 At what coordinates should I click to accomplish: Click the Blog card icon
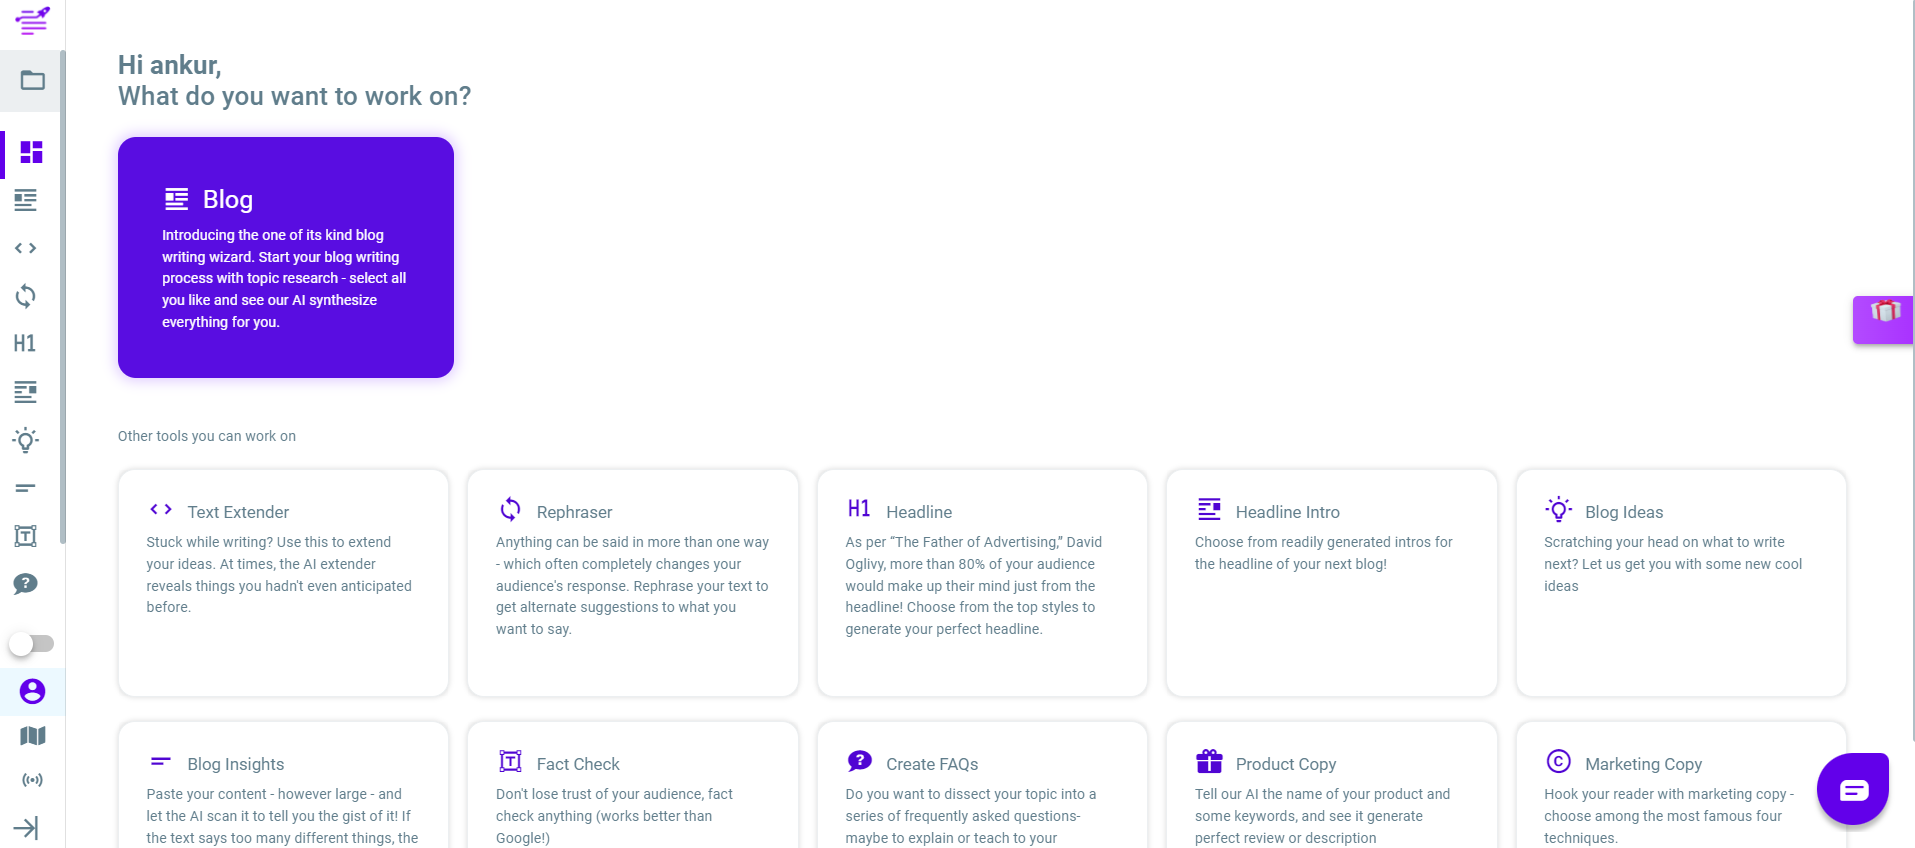[177, 199]
